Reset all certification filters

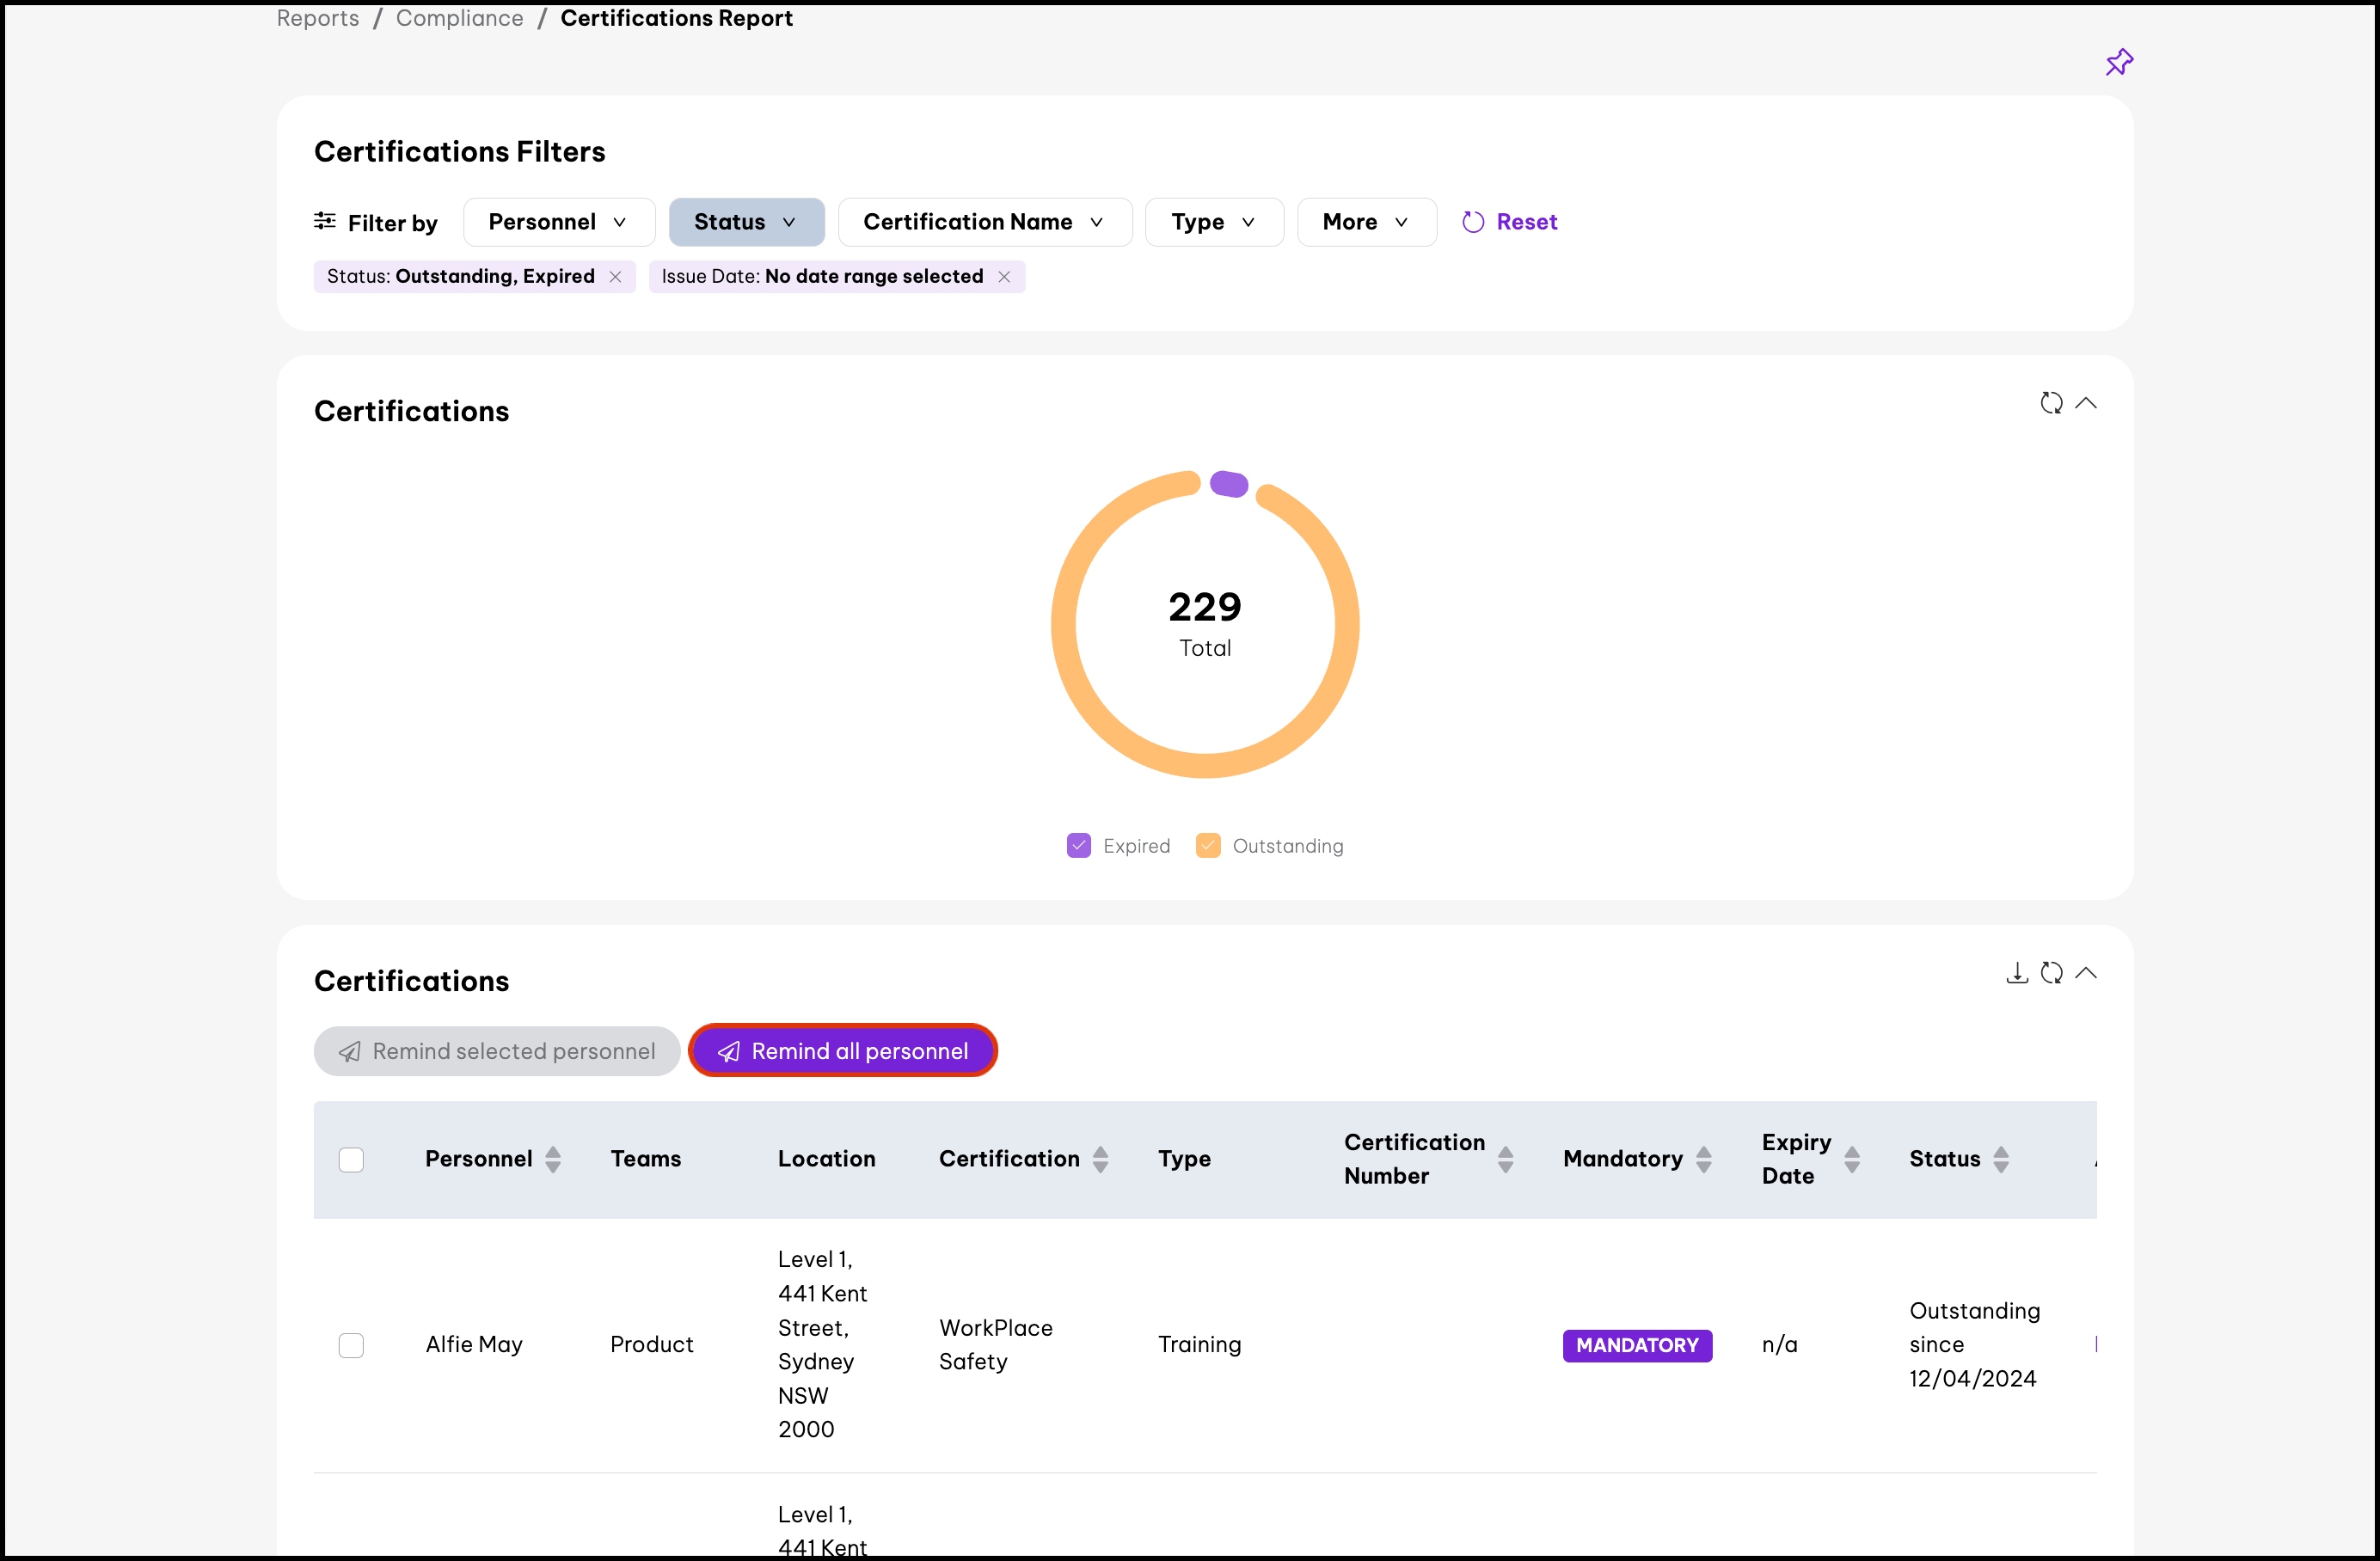point(1509,222)
